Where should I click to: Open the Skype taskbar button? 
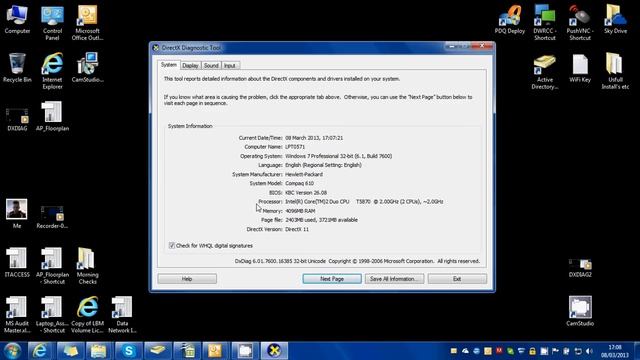(128, 351)
